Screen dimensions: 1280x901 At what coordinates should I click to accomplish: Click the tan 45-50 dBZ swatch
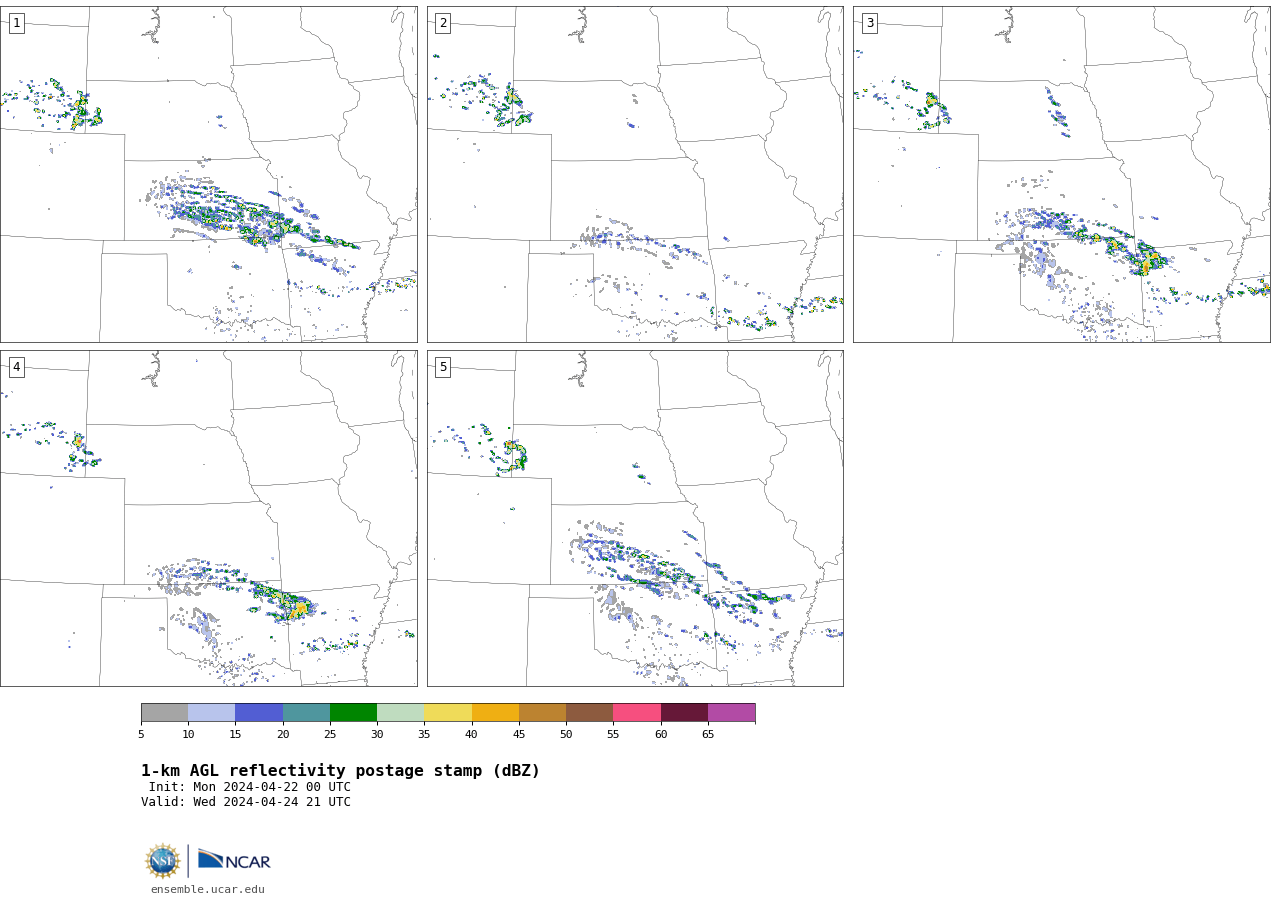click(542, 712)
